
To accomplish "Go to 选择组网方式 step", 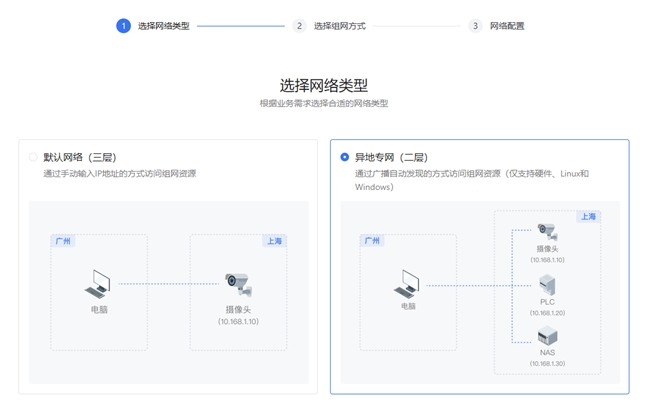I will pyautogui.click(x=339, y=26).
